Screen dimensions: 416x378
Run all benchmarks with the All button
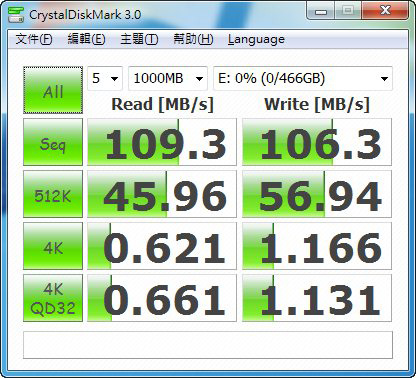point(53,90)
